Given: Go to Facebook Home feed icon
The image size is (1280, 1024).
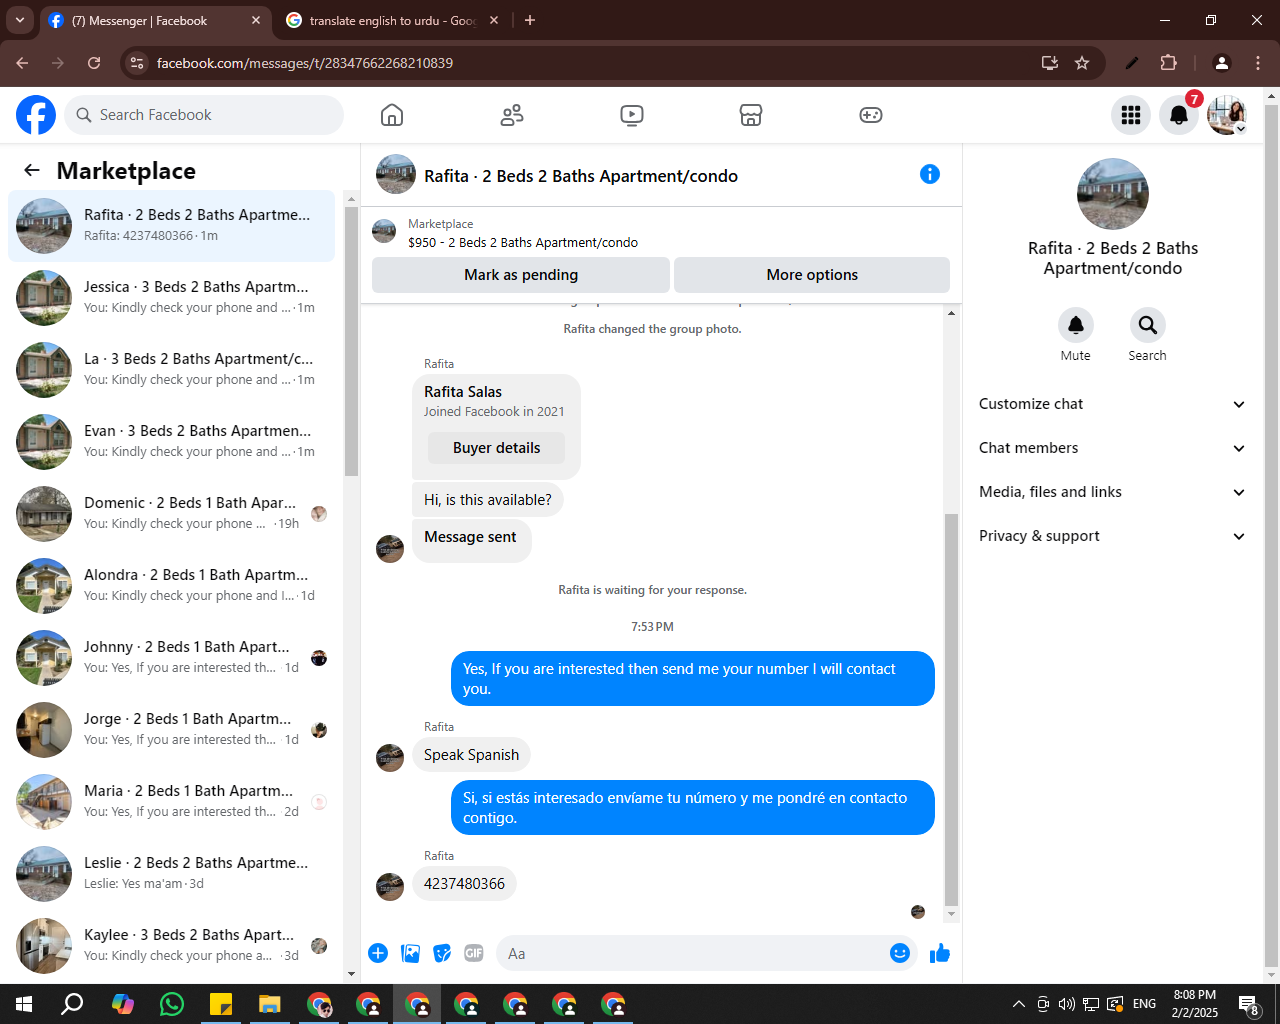Looking at the screenshot, I should click(x=392, y=115).
